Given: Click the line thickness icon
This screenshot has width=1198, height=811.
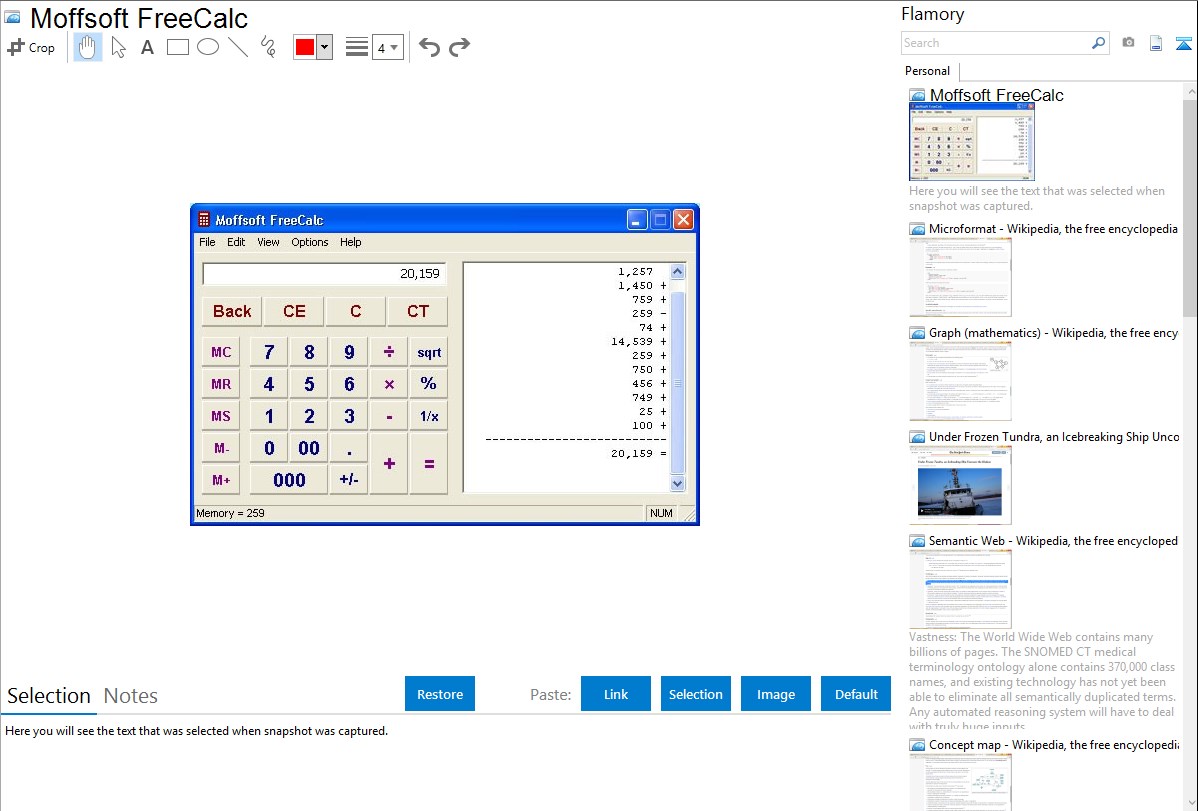Looking at the screenshot, I should click(356, 47).
